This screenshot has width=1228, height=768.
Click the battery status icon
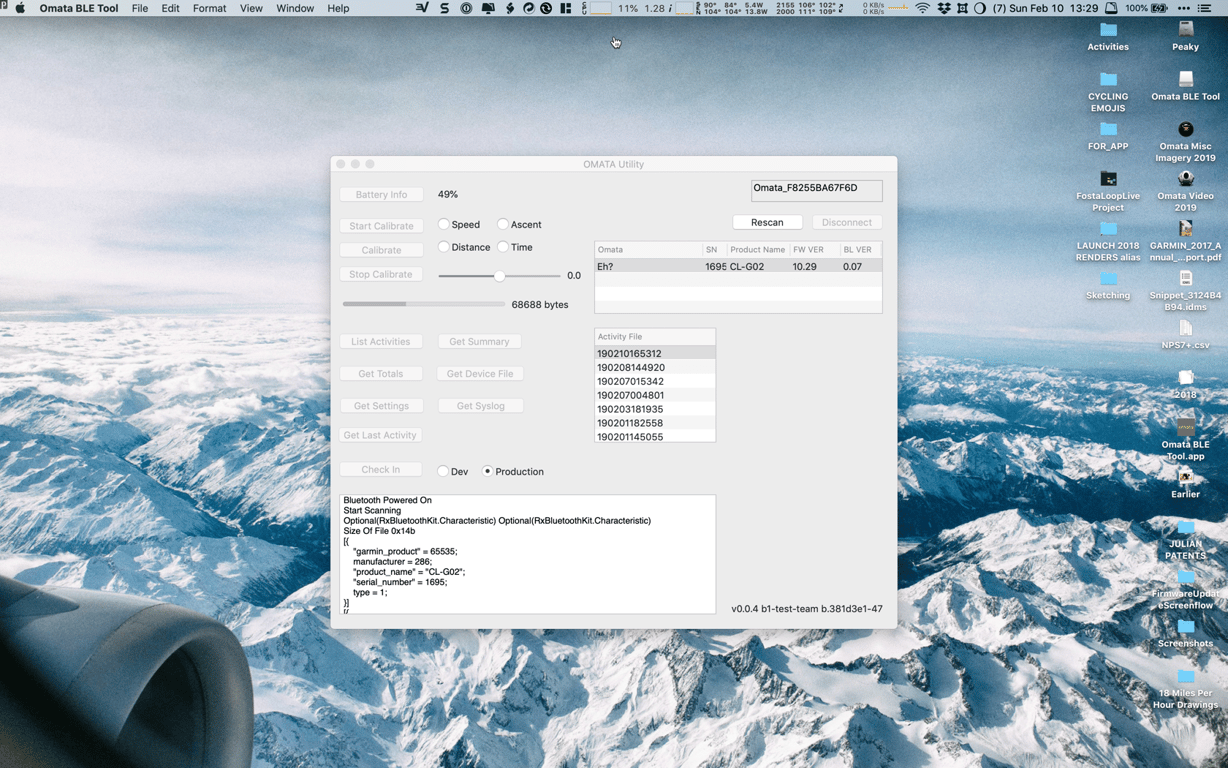click(x=1159, y=8)
